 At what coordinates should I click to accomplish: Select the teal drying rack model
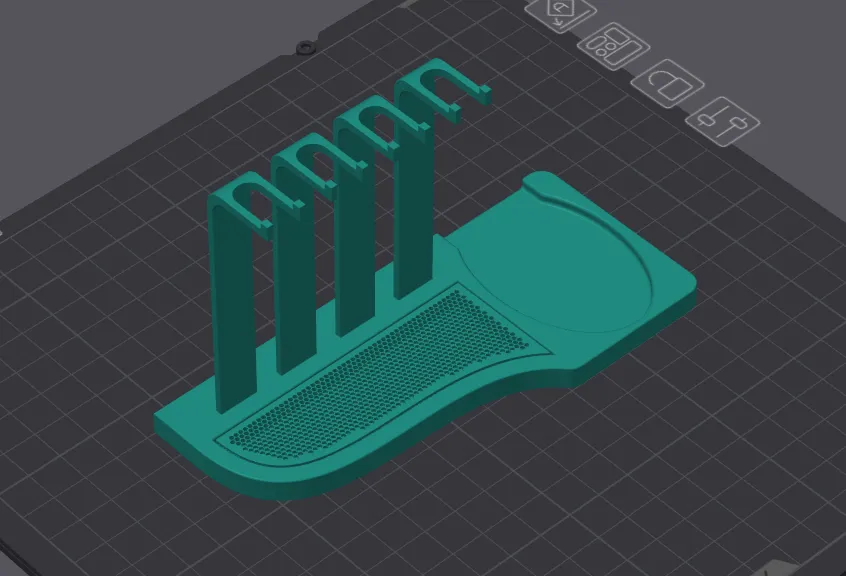click(x=400, y=380)
